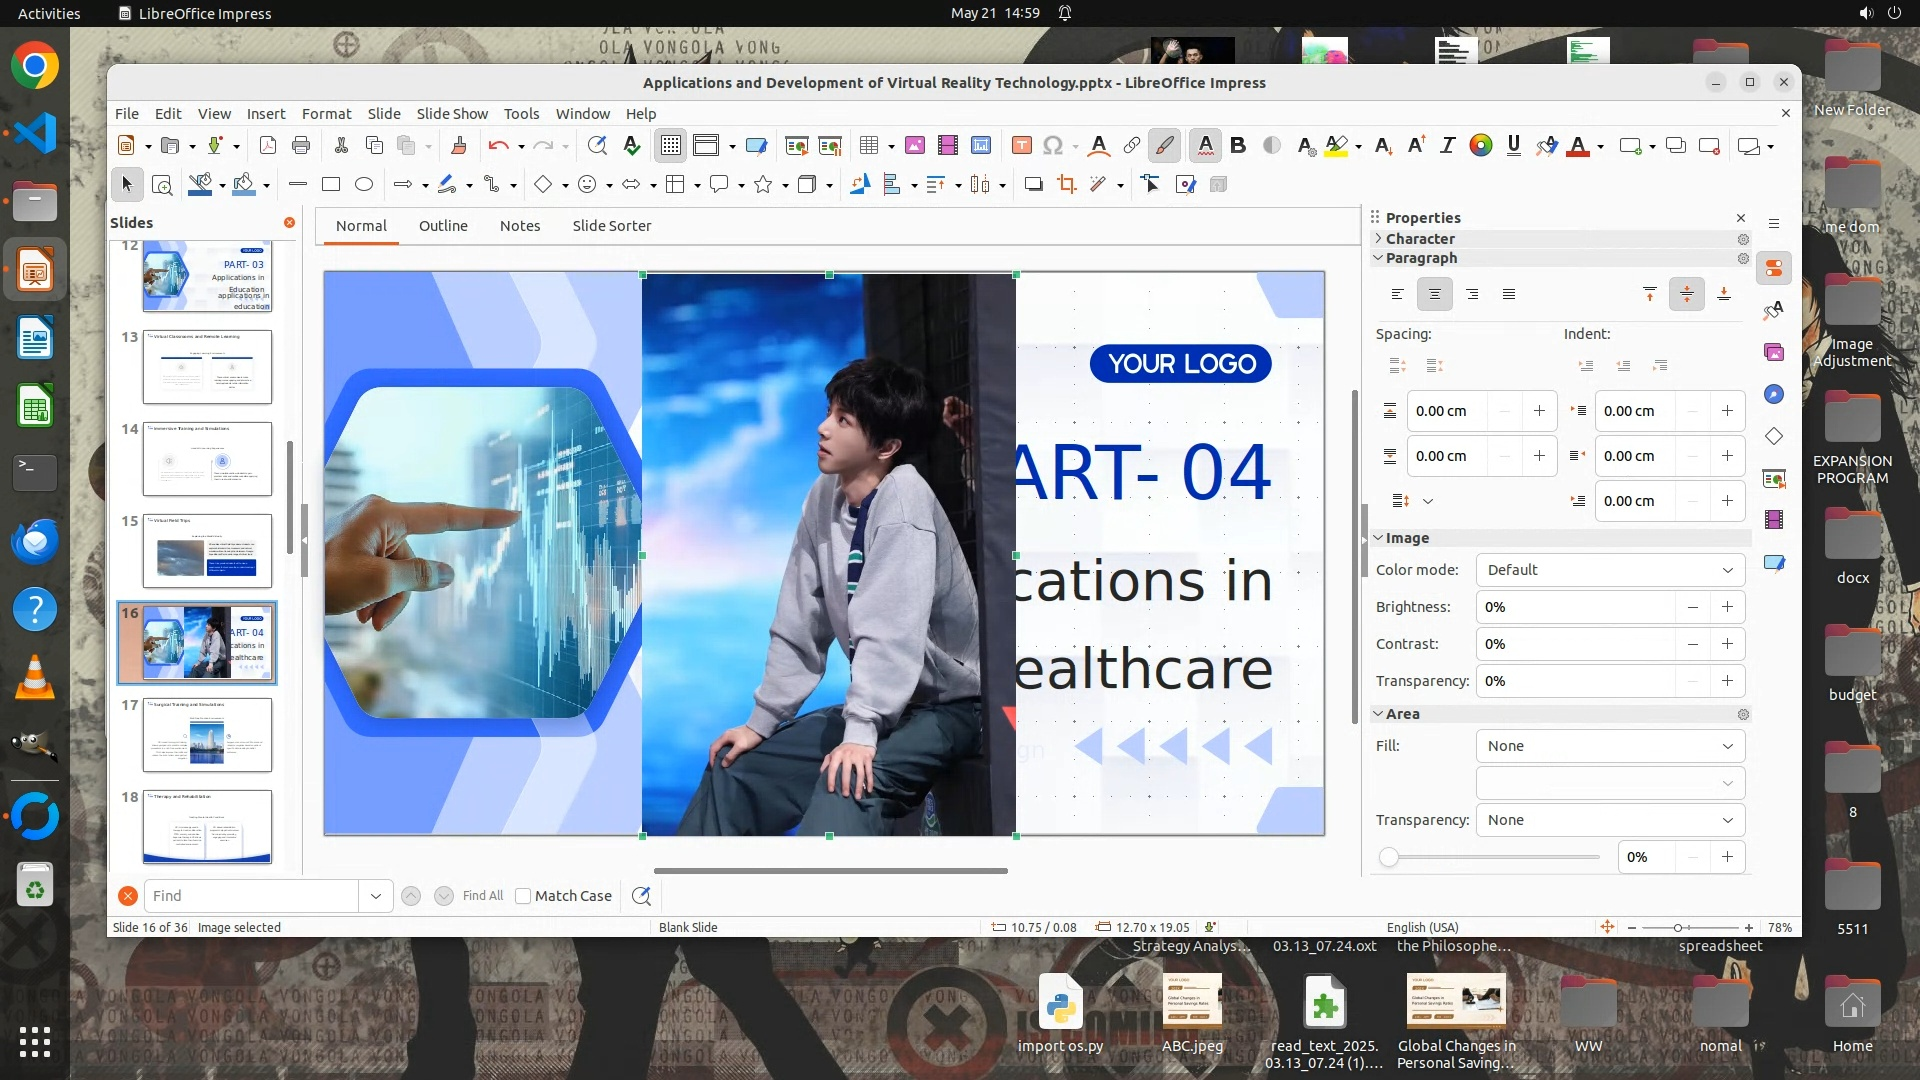The height and width of the screenshot is (1080, 1920).
Task: Insert a text box from toolbar
Action: pos(1021,146)
